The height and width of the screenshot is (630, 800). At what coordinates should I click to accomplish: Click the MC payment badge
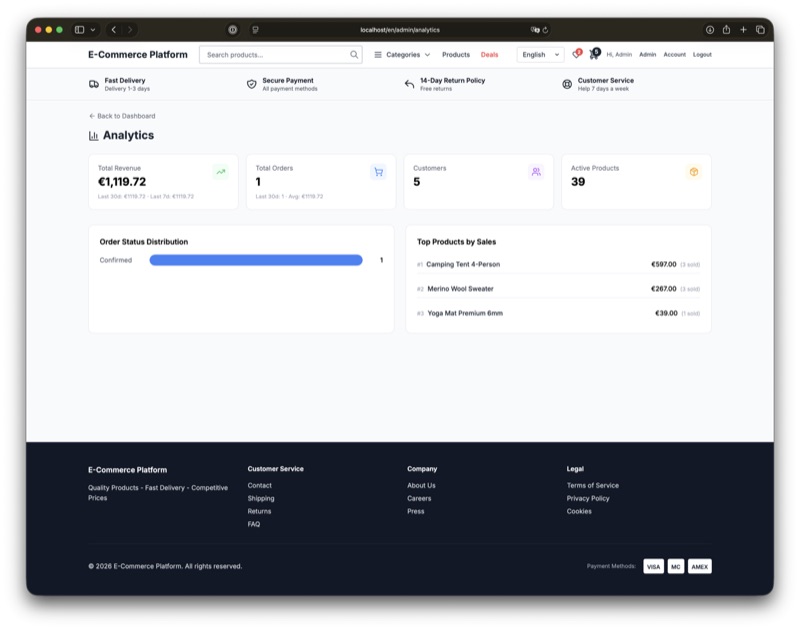676,566
